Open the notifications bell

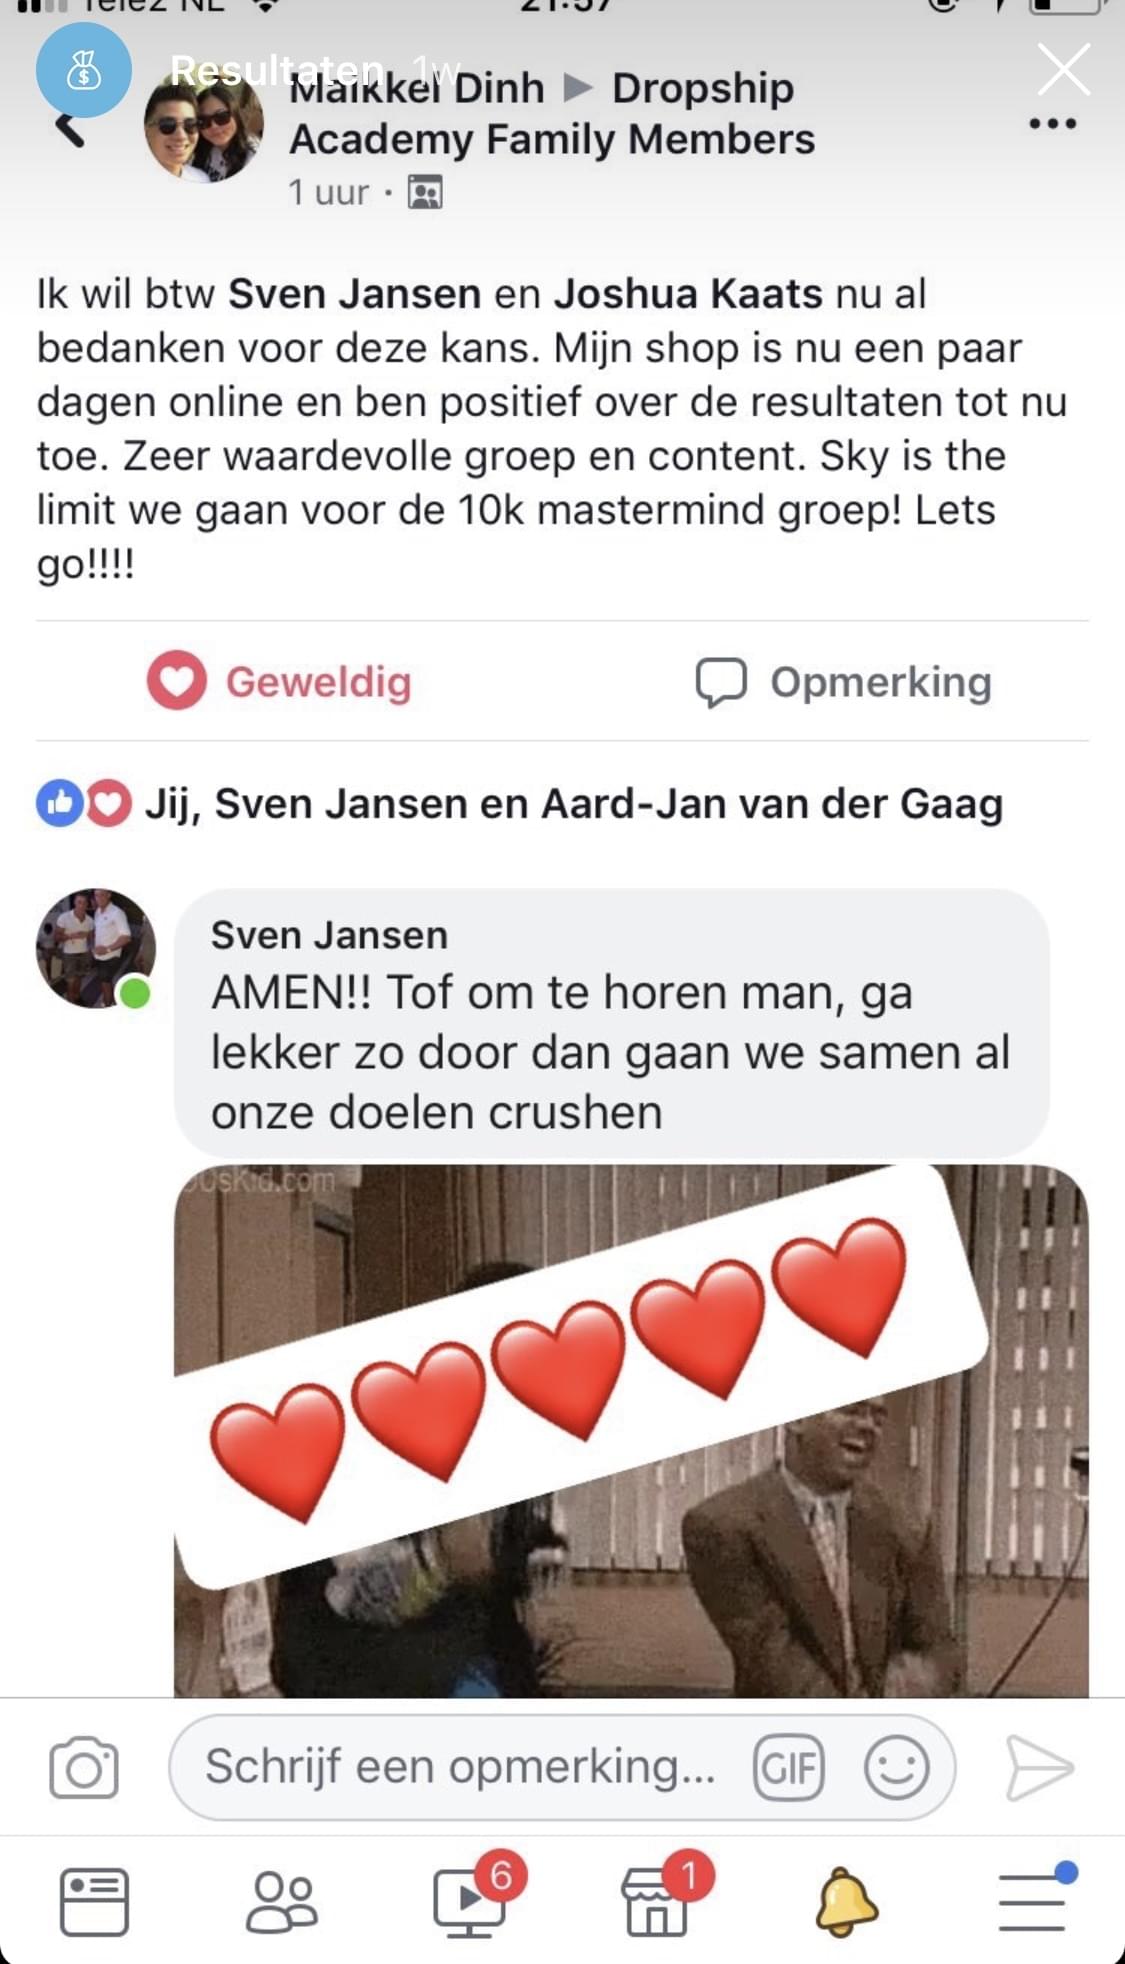(x=846, y=1902)
